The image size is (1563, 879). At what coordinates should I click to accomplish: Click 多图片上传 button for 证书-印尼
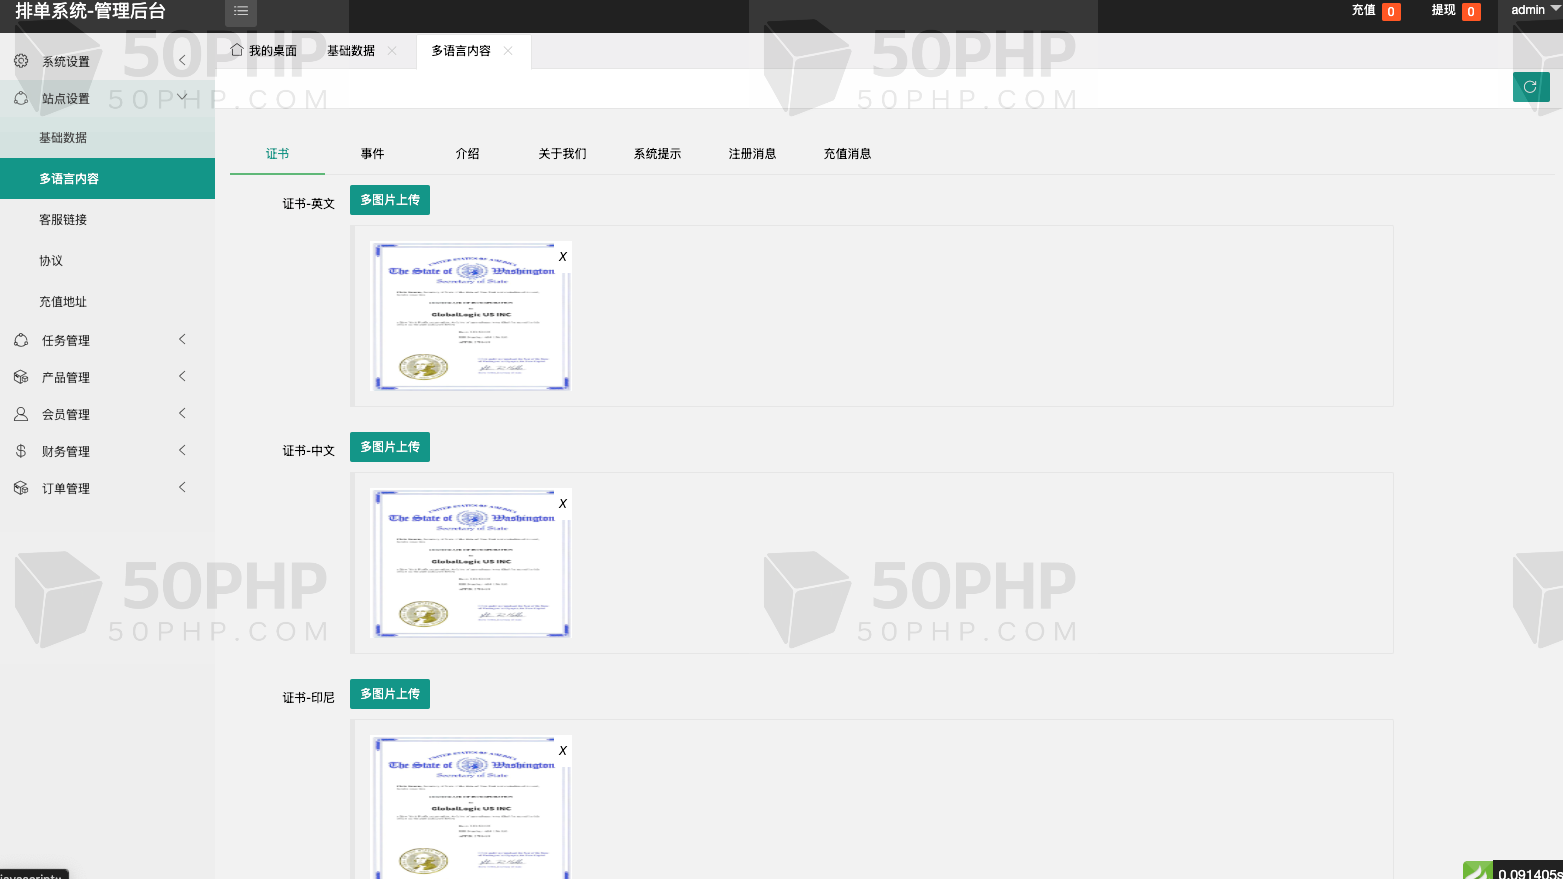[390, 694]
